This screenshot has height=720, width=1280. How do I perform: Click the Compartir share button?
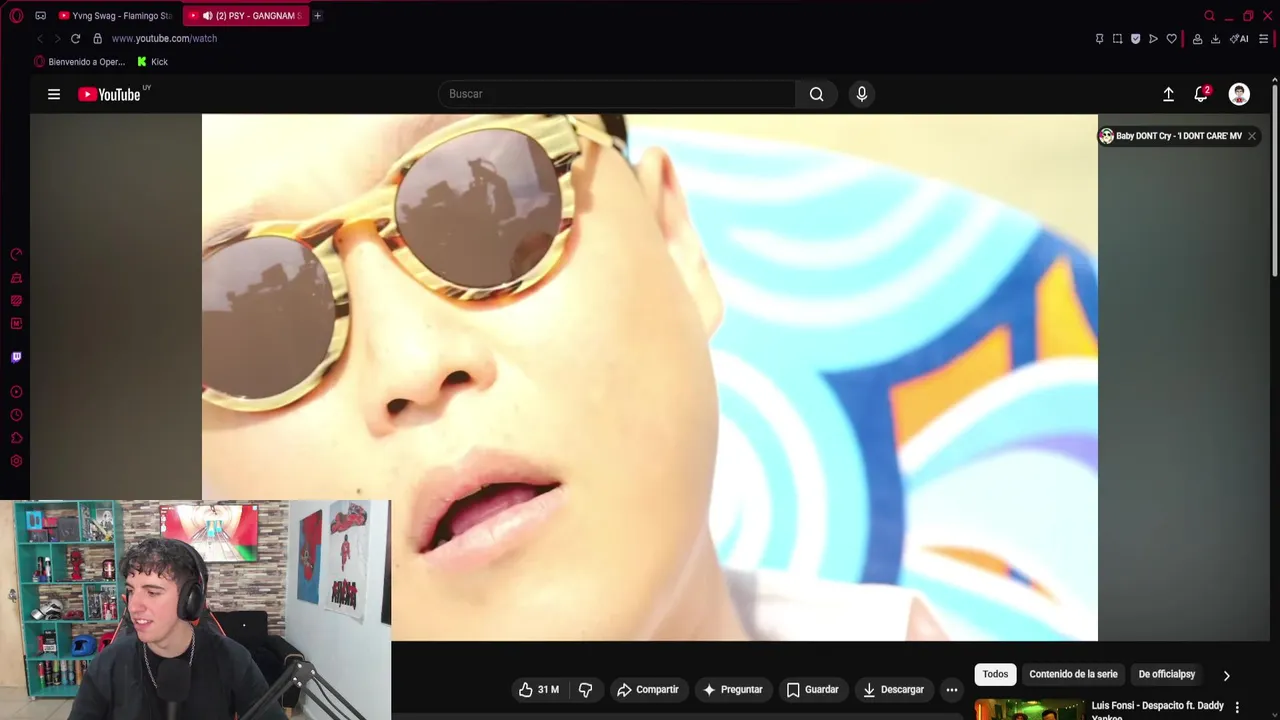(648, 690)
